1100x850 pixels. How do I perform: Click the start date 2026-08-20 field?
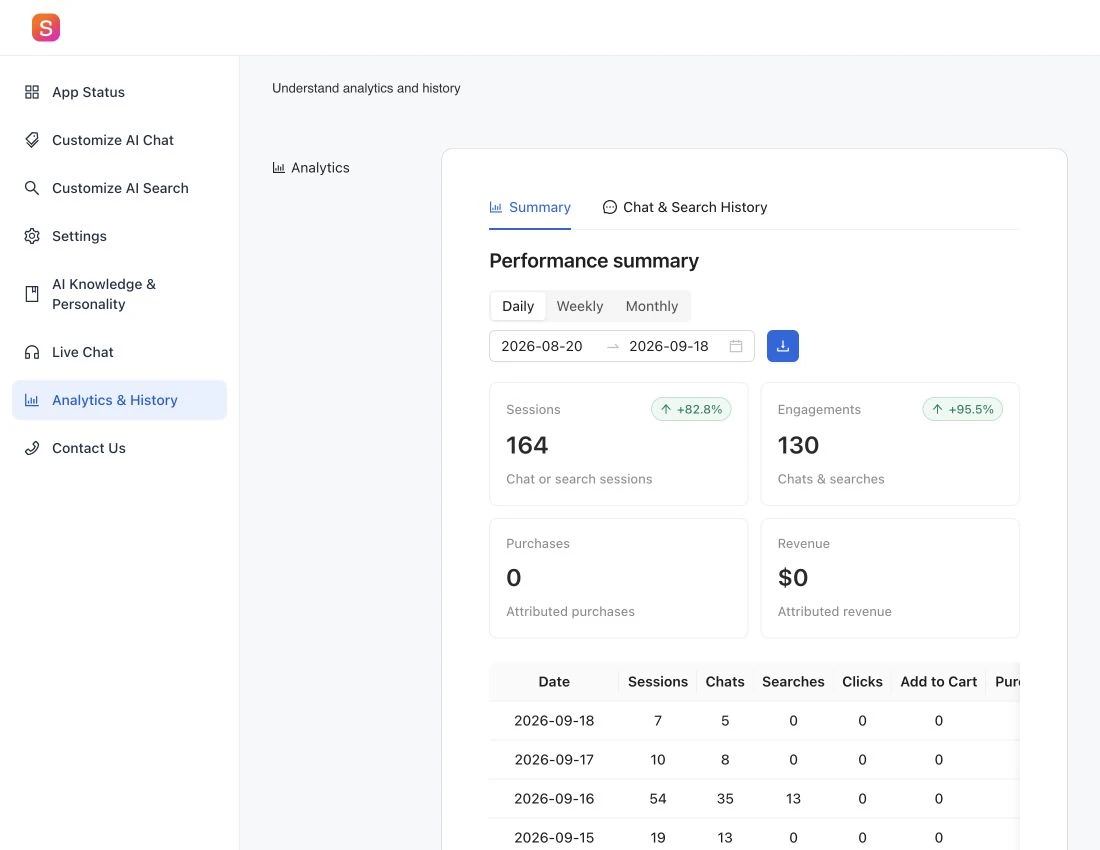point(542,346)
